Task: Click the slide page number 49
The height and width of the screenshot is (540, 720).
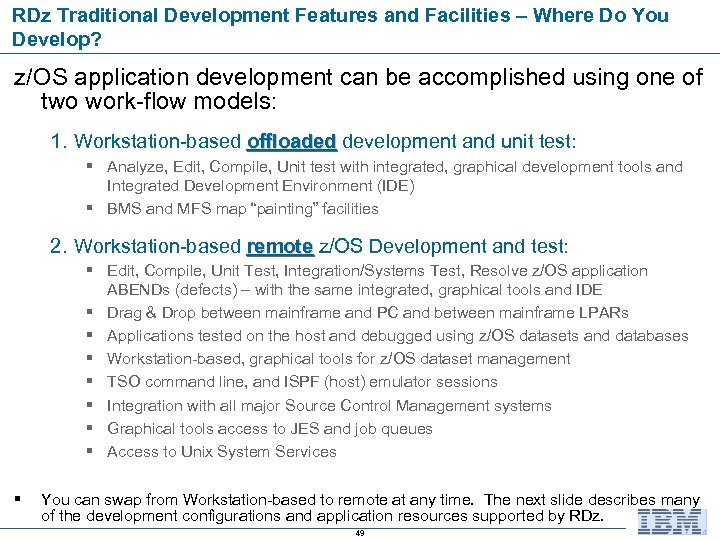Action: click(360, 533)
